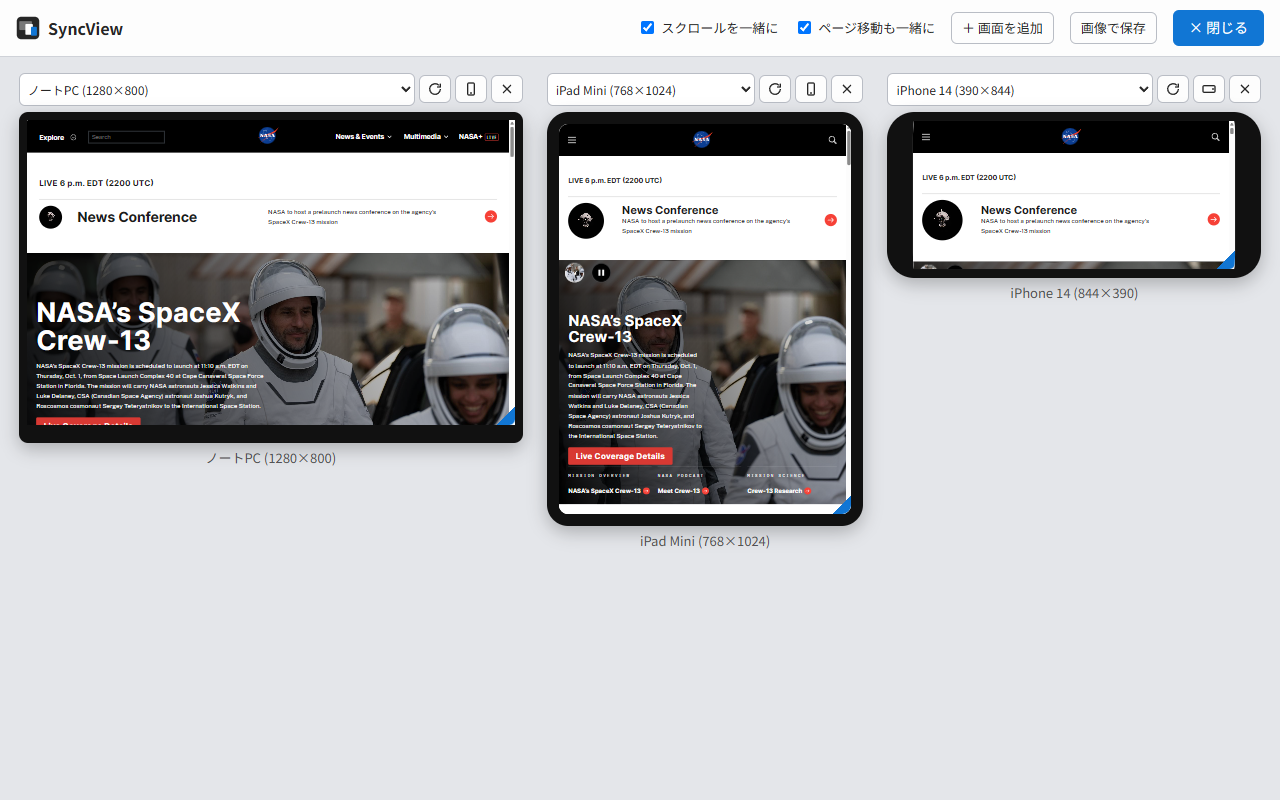Remove the iPad Mini preview panel
The image size is (1280, 800).
pos(847,89)
